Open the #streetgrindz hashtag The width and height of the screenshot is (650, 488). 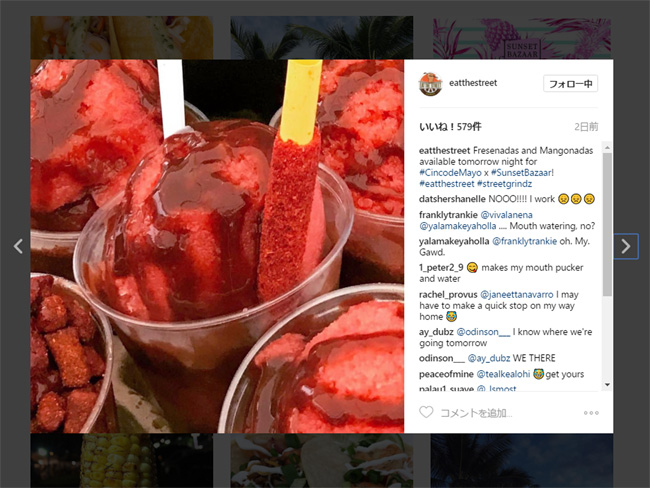click(x=504, y=184)
